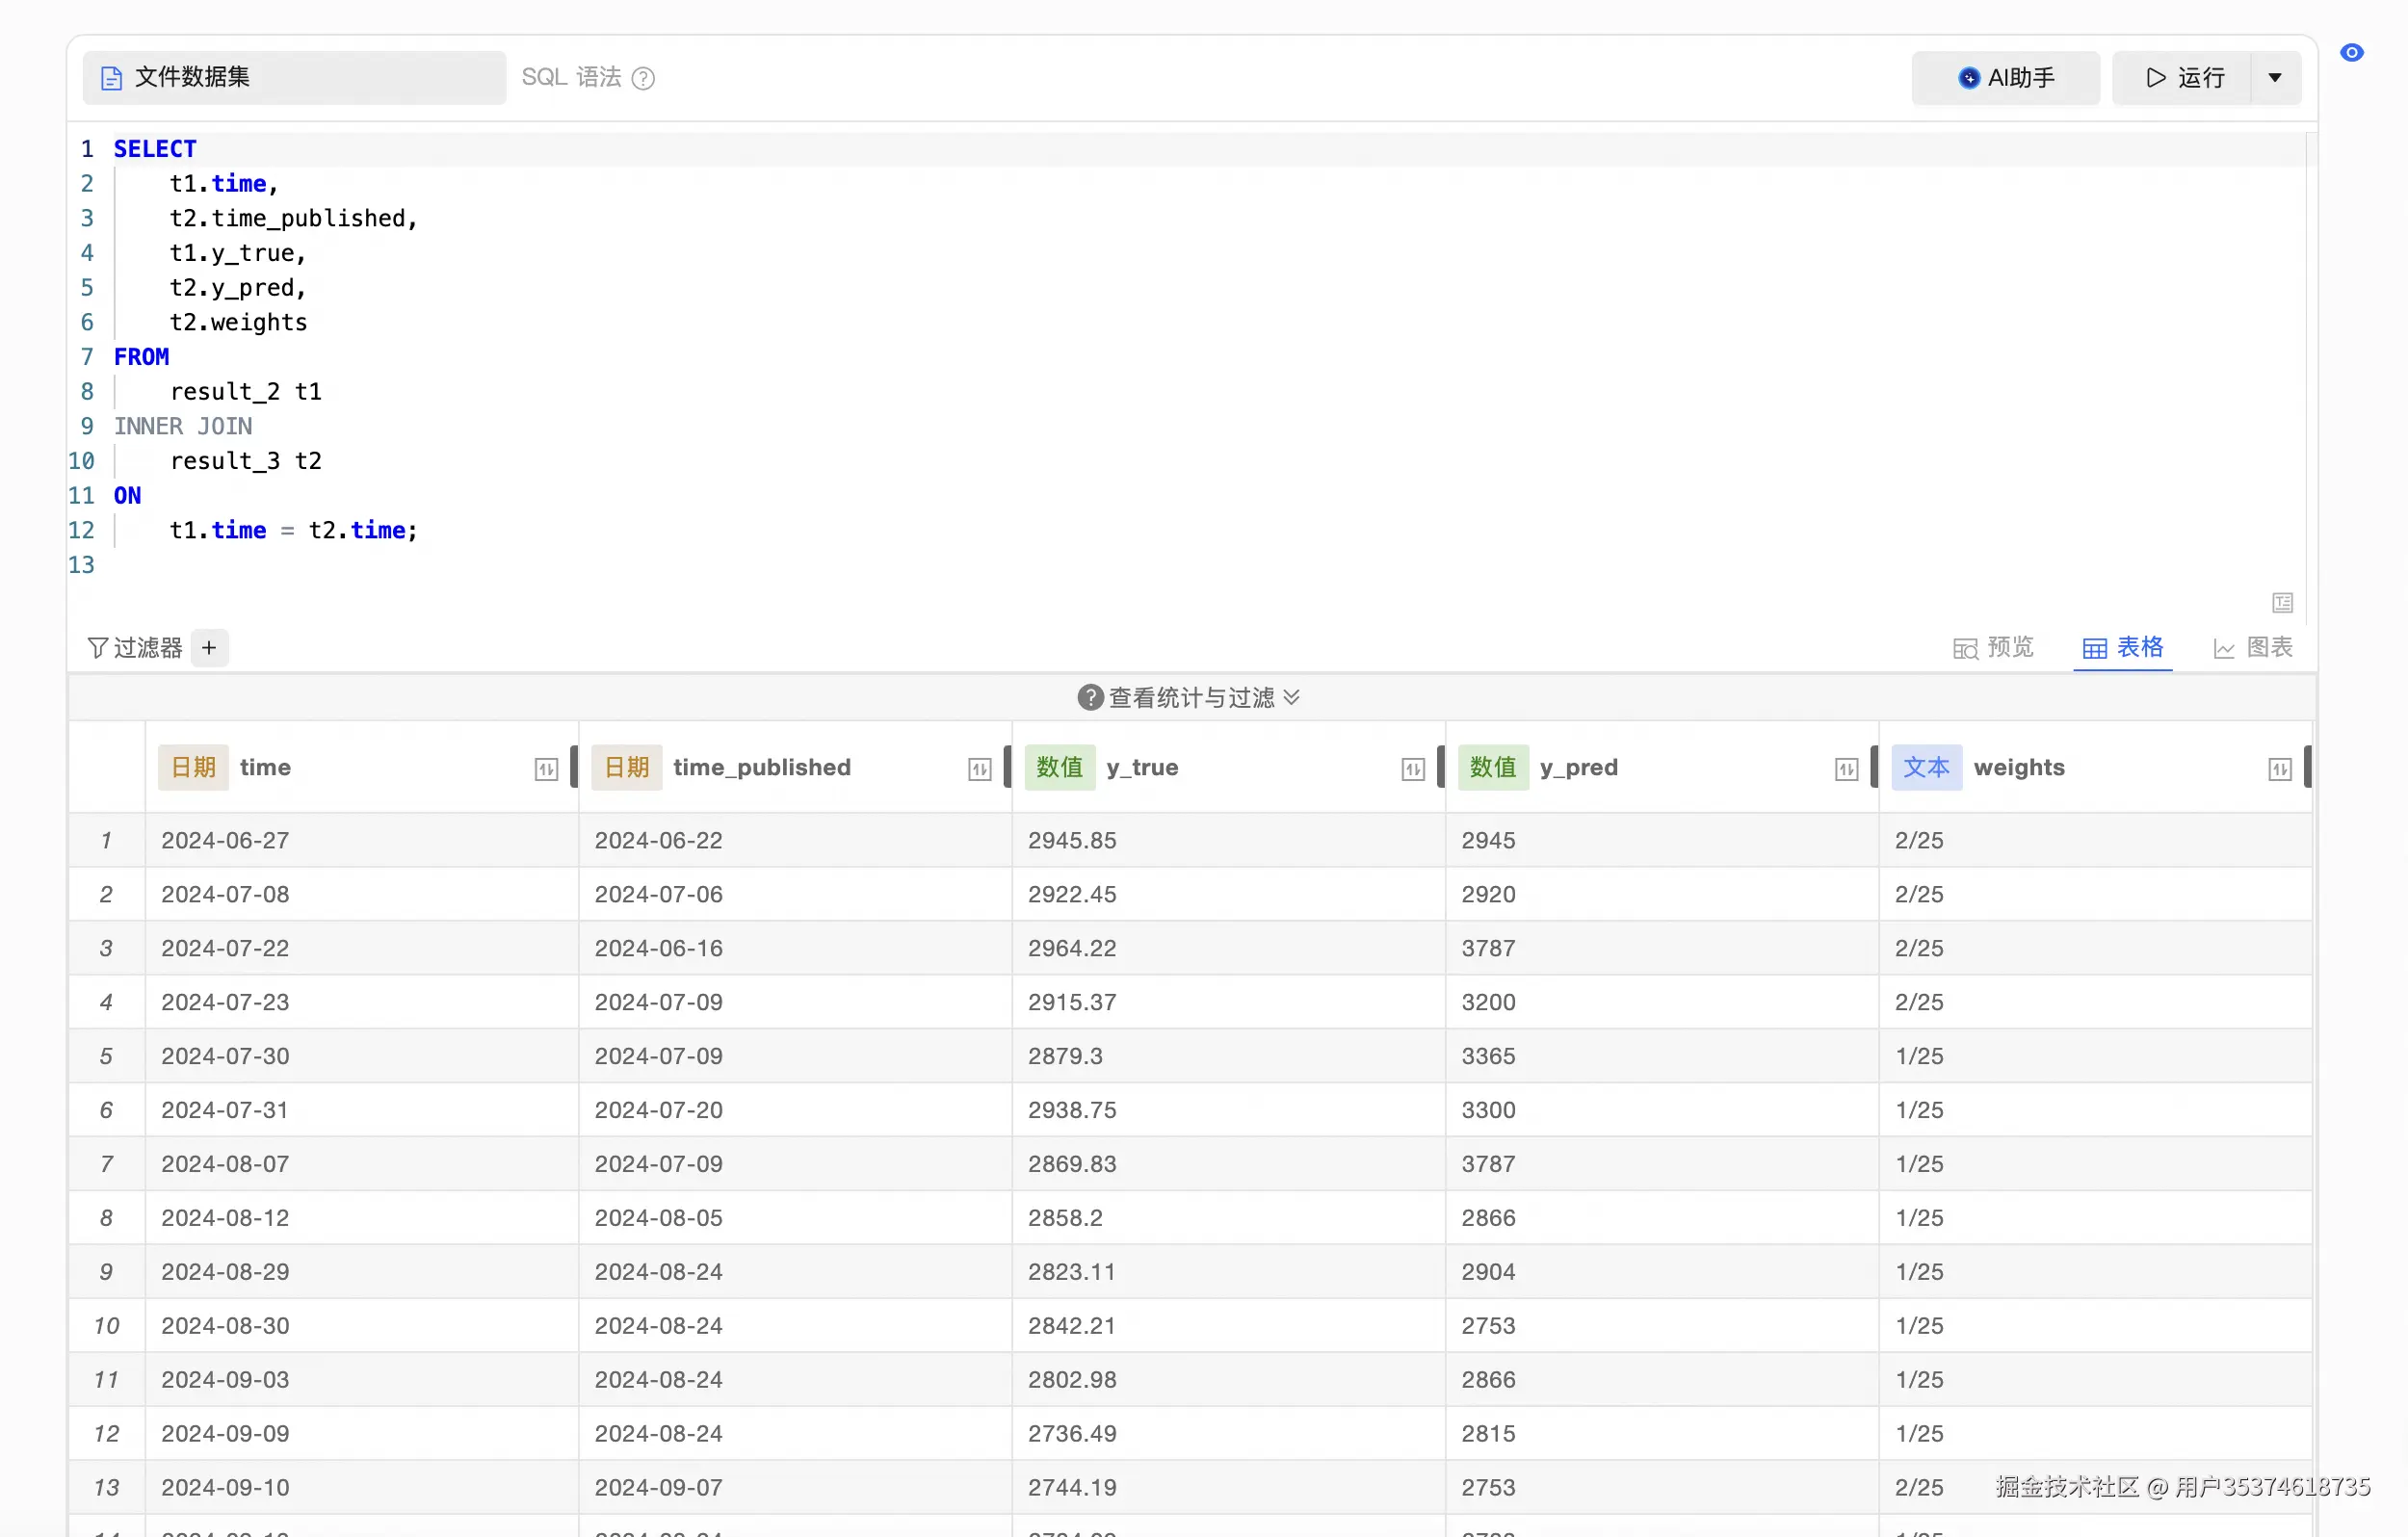Image resolution: width=2408 pixels, height=1537 pixels.
Task: Open the stats icon on time_published column
Action: coord(979,769)
